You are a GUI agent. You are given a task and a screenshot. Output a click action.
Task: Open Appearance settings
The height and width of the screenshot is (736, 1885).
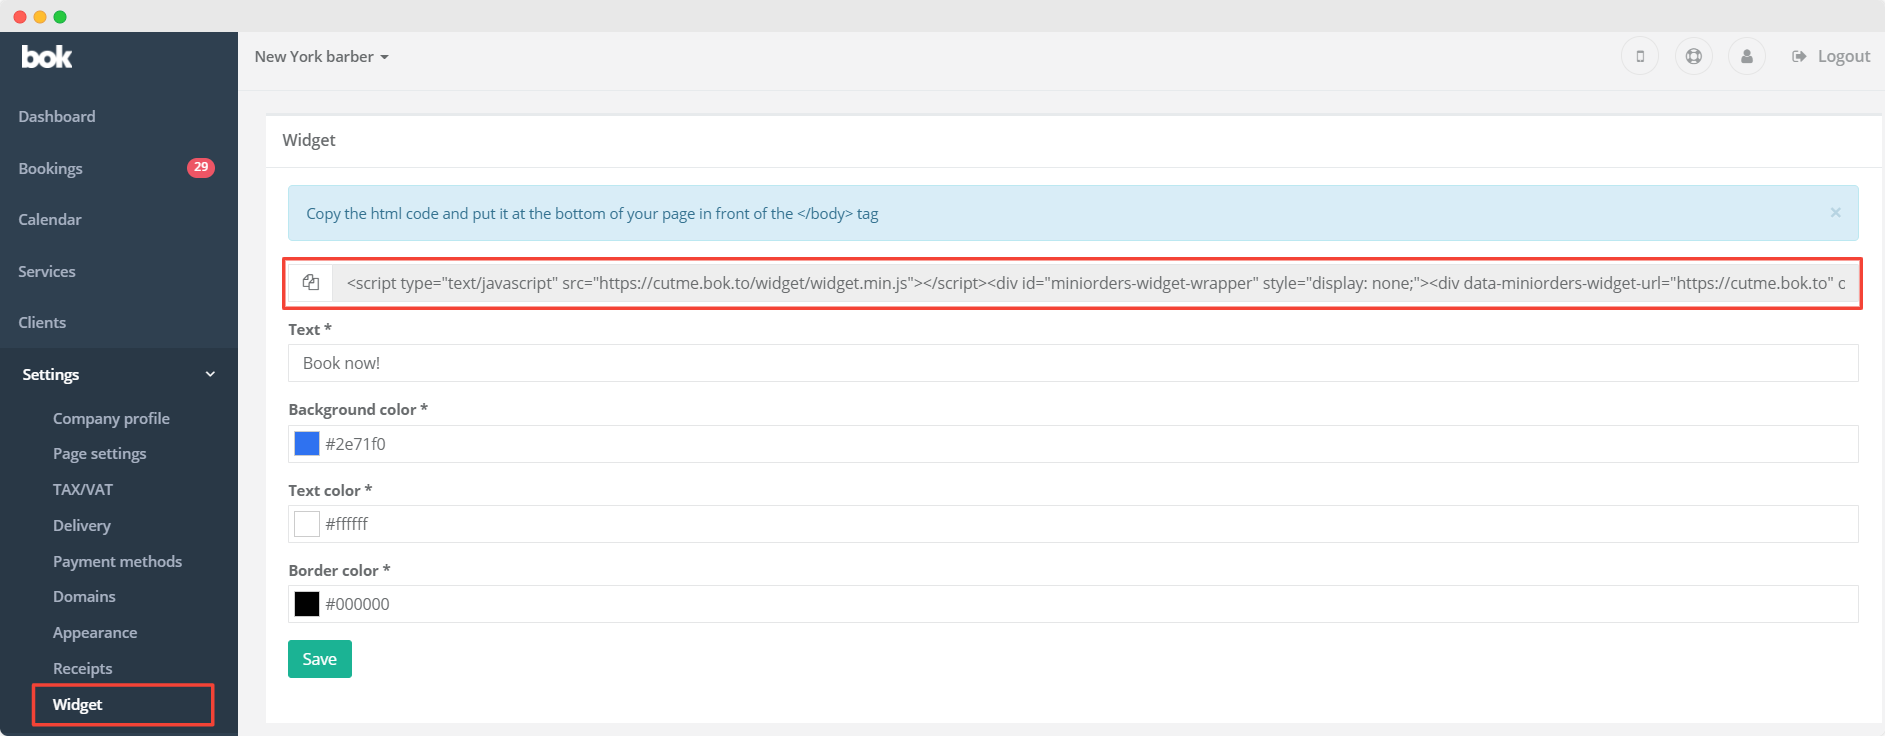point(95,632)
